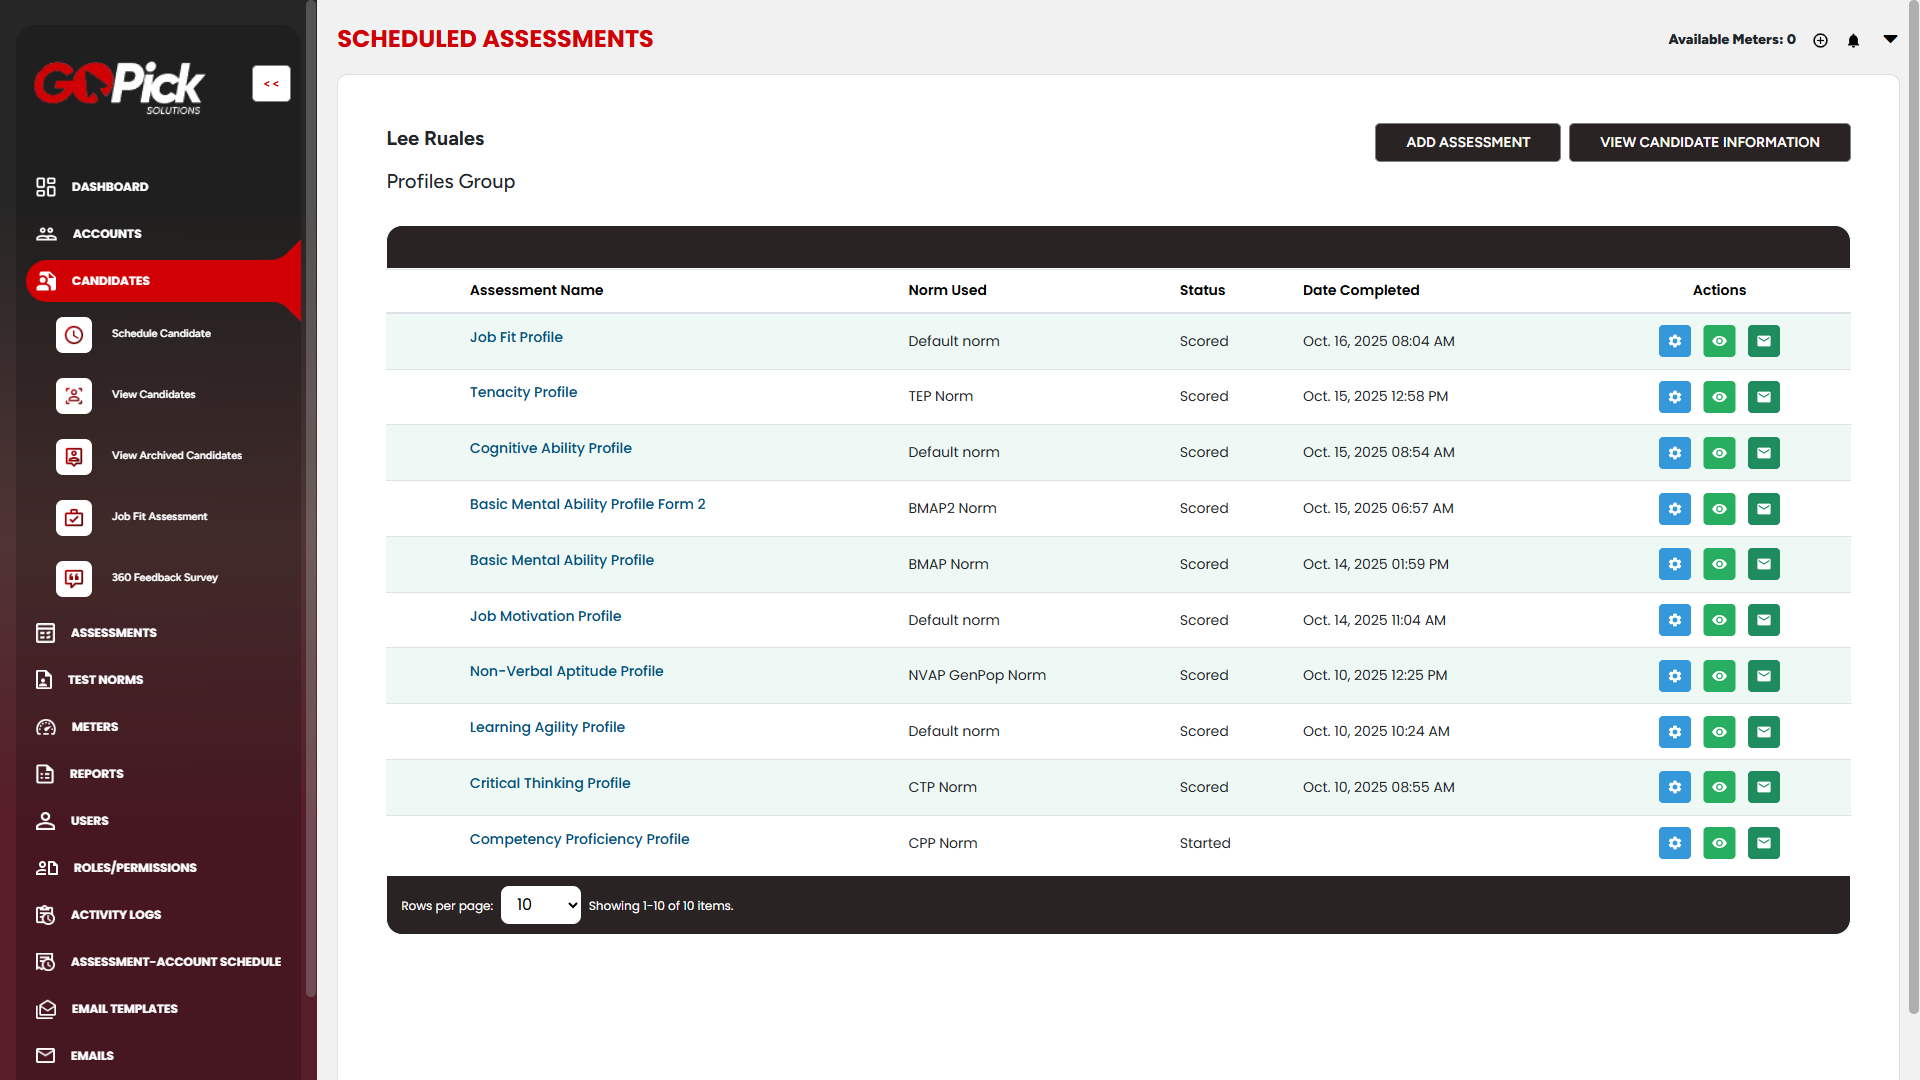Click the notification bell icon
Screen dimensions: 1920x1080
tap(1853, 40)
